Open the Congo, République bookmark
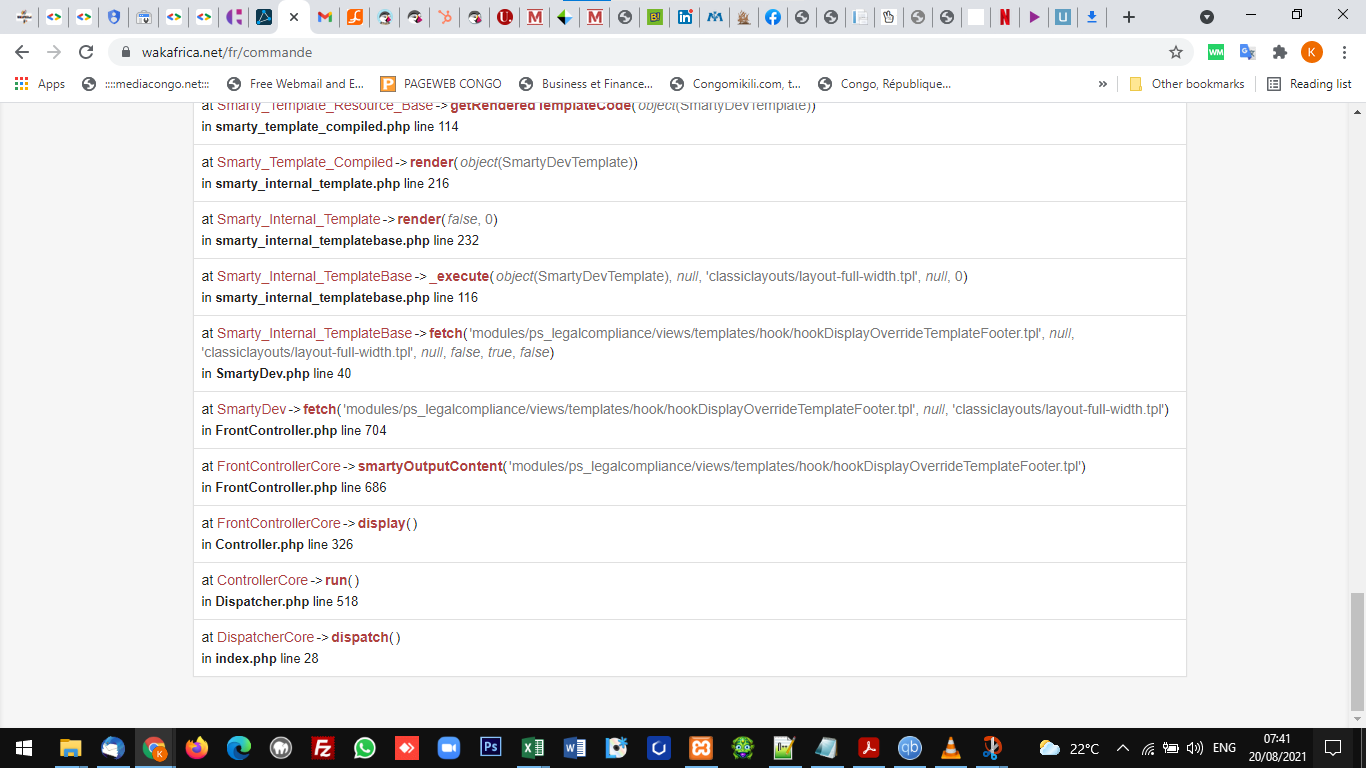 click(884, 84)
